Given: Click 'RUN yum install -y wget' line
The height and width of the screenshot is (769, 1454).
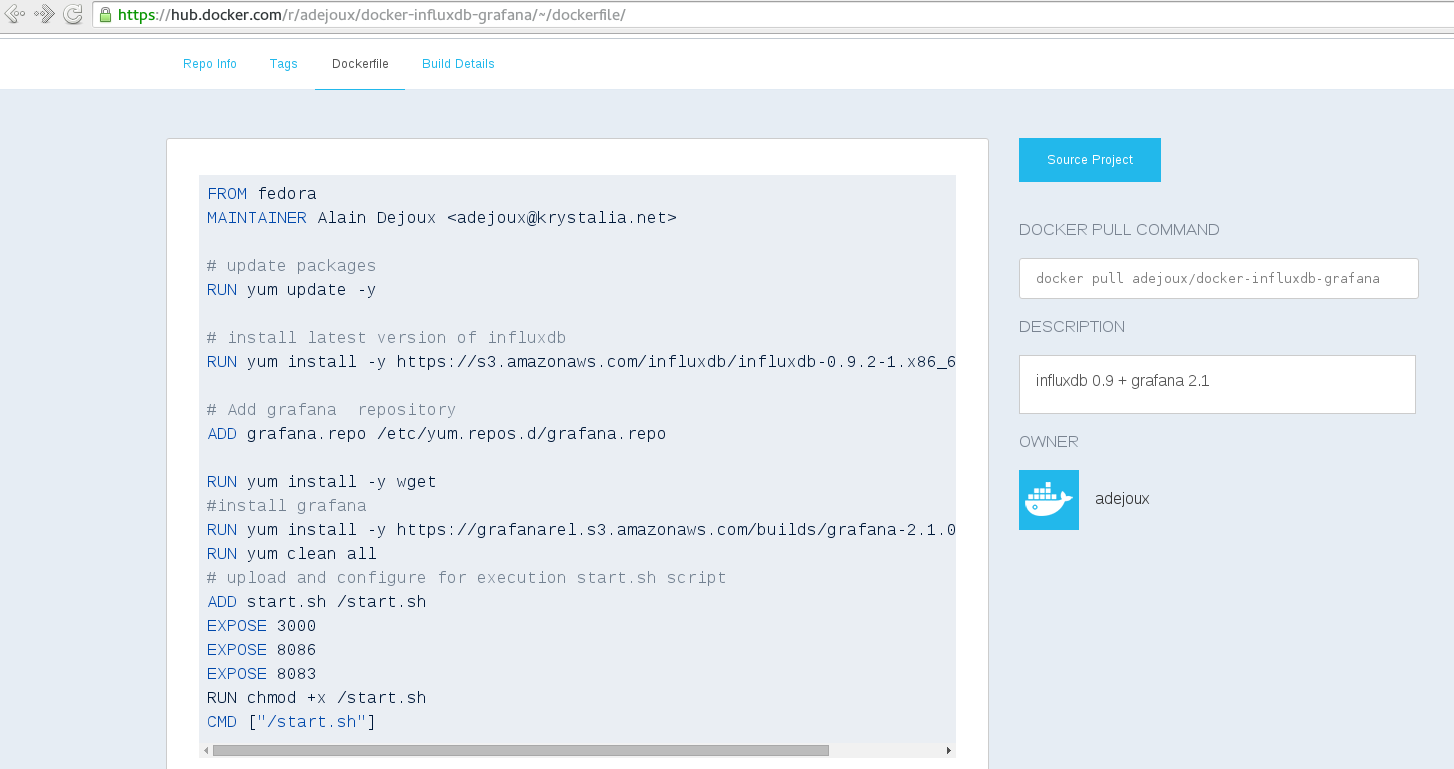Looking at the screenshot, I should point(322,482).
